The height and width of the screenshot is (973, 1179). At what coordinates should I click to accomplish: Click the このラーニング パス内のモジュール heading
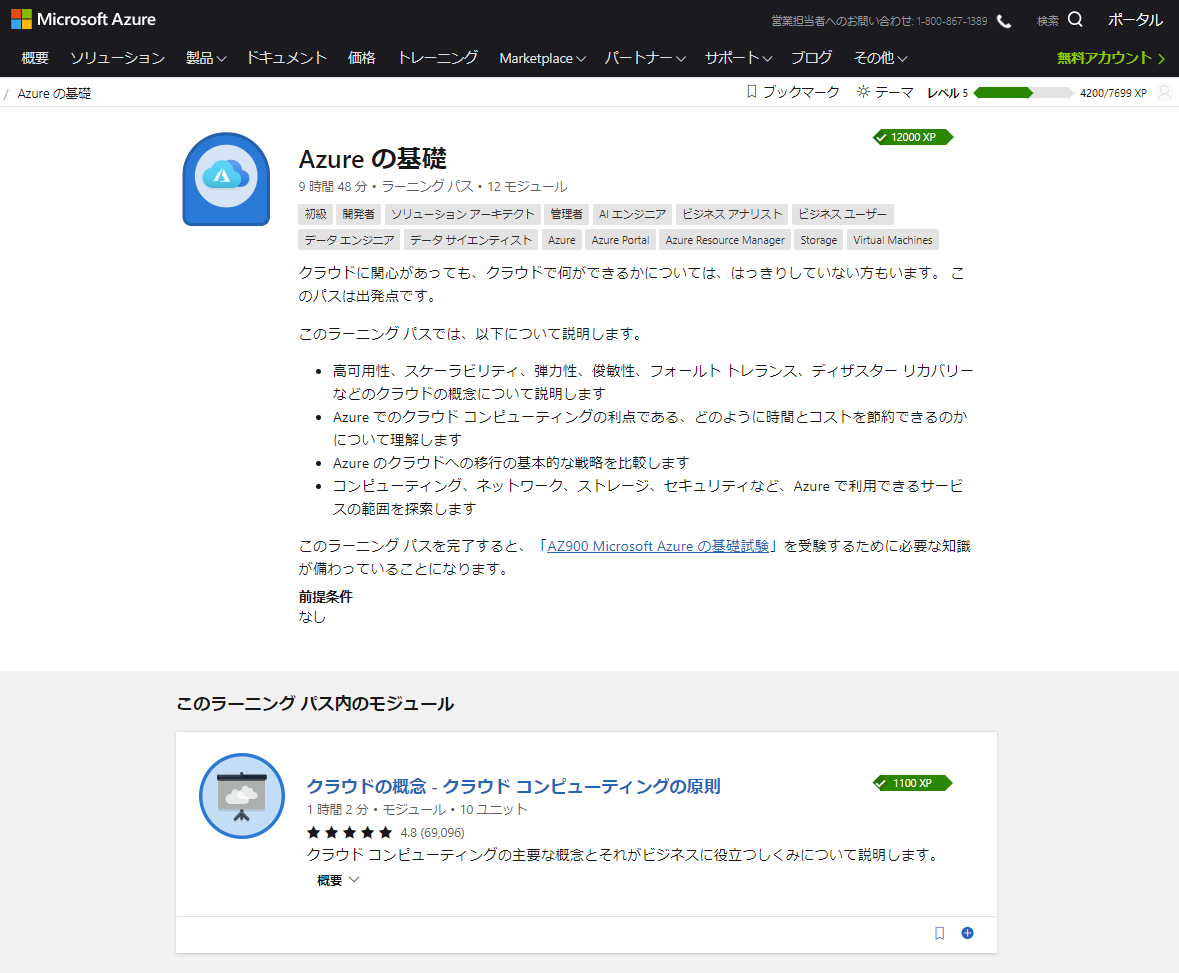(315, 704)
